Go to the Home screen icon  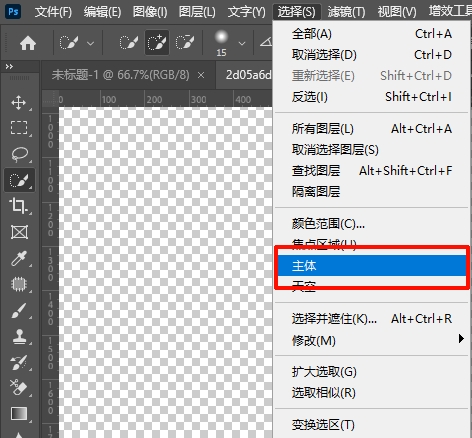(x=28, y=43)
